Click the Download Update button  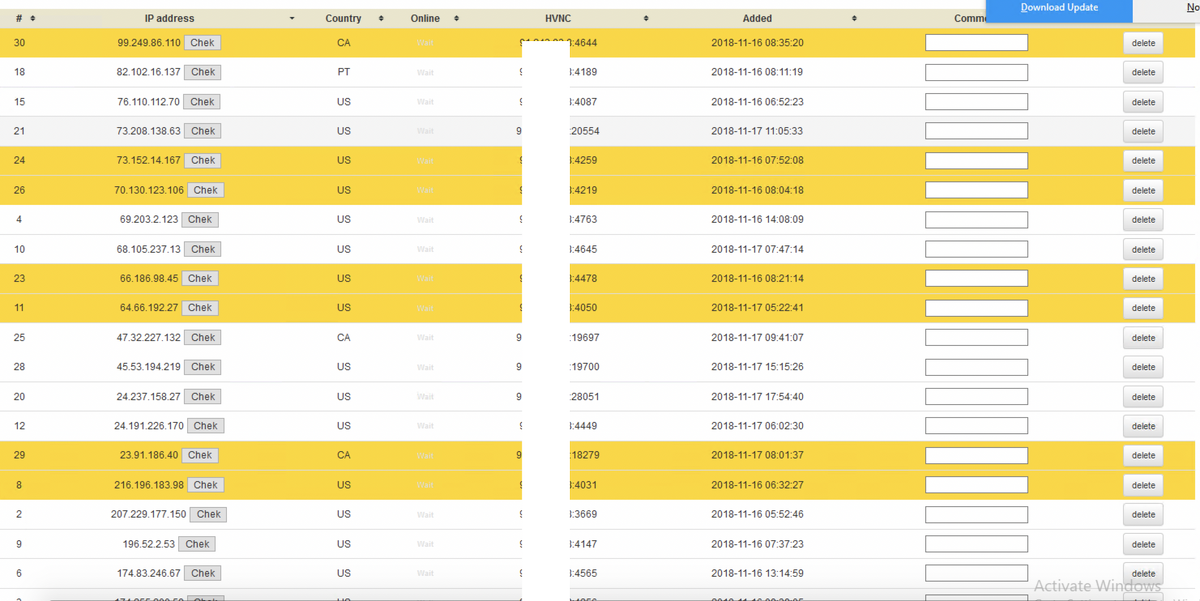[x=1059, y=8]
